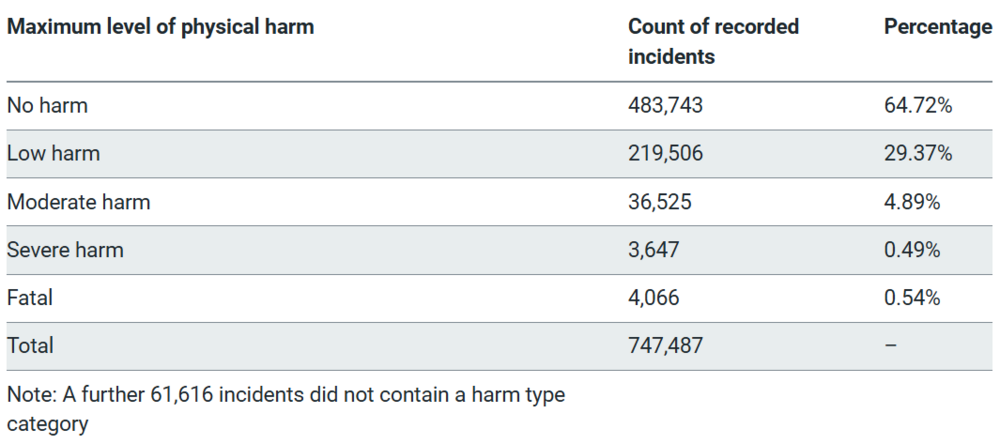Click the 4.89% percentage cell
Viewport: 1000px width, 444px height.
coord(912,202)
